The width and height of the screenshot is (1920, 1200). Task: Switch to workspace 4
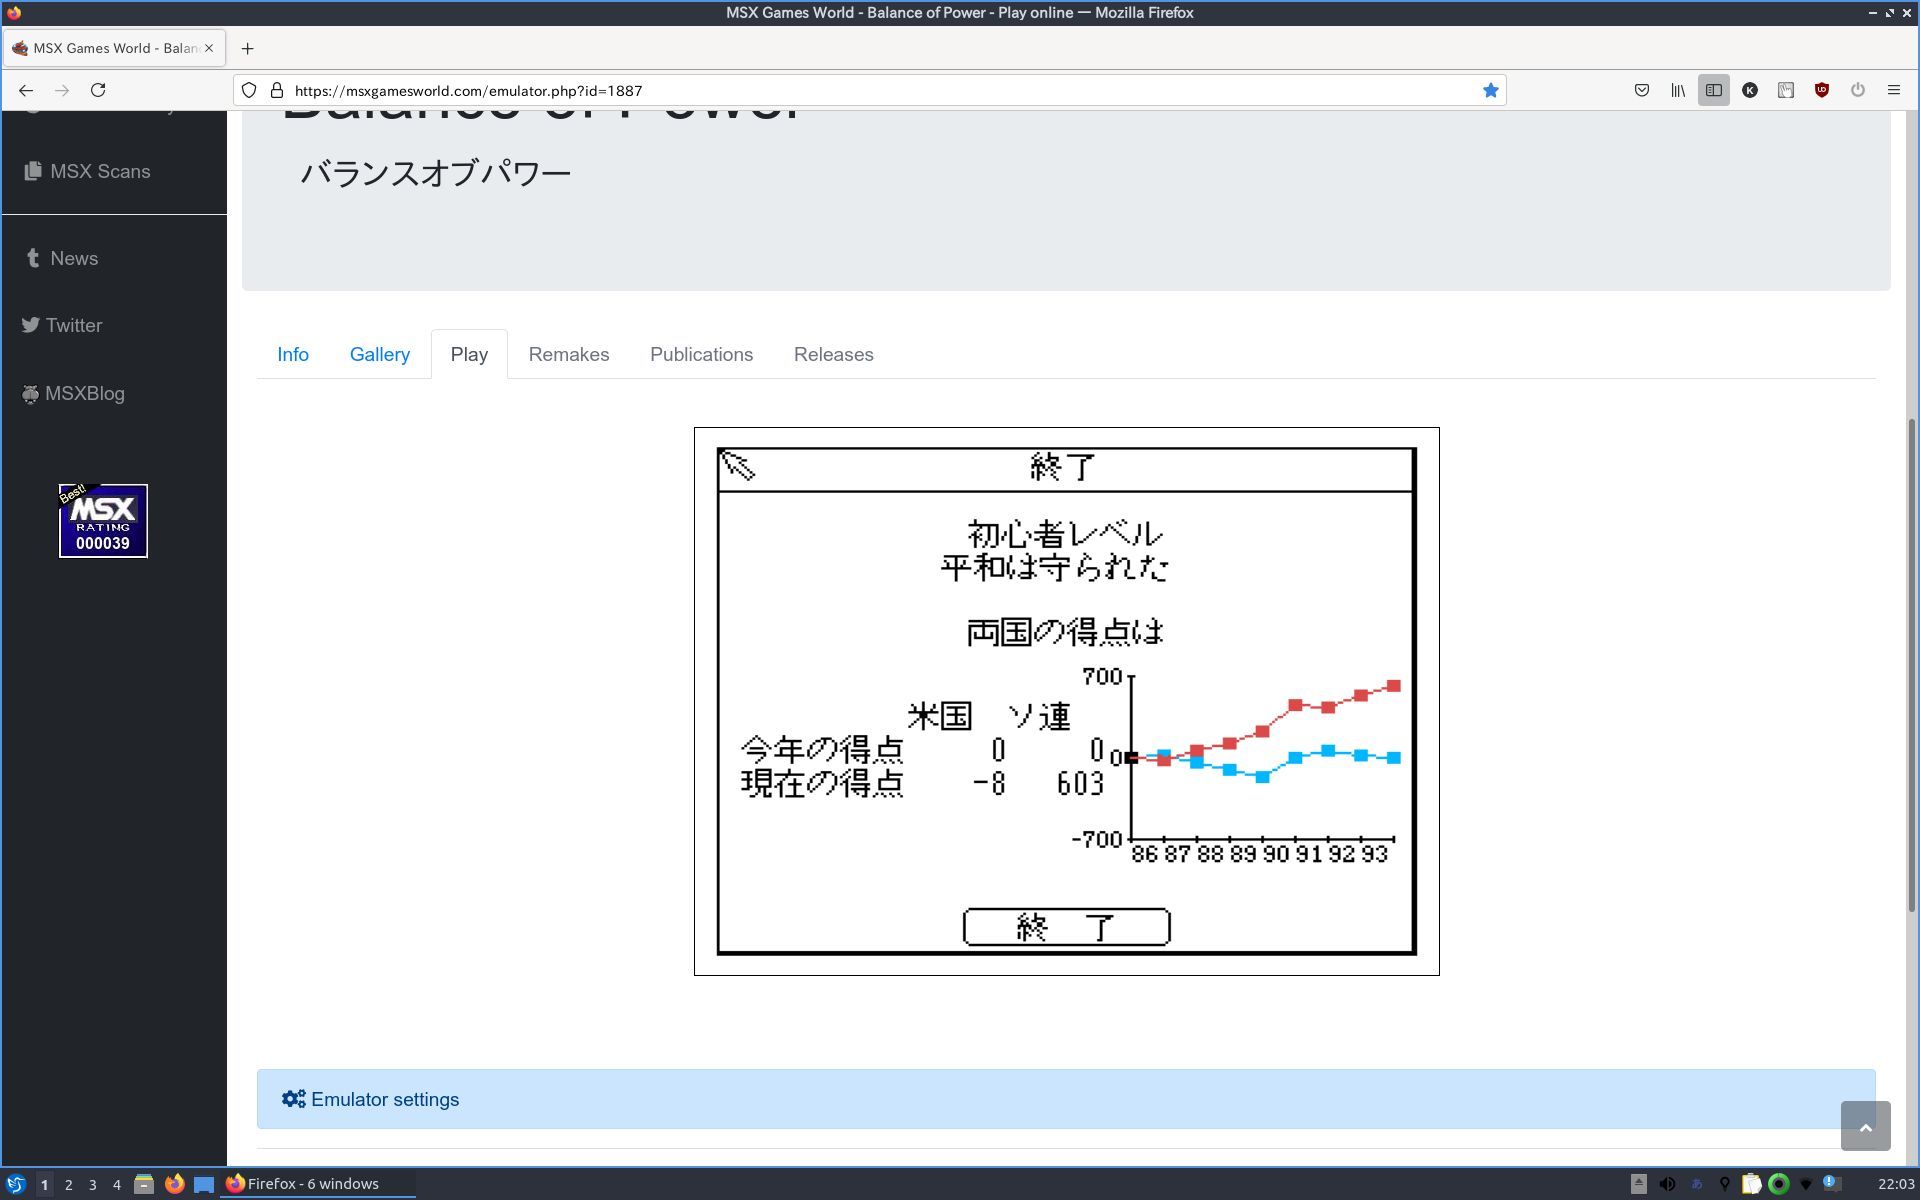(116, 1184)
